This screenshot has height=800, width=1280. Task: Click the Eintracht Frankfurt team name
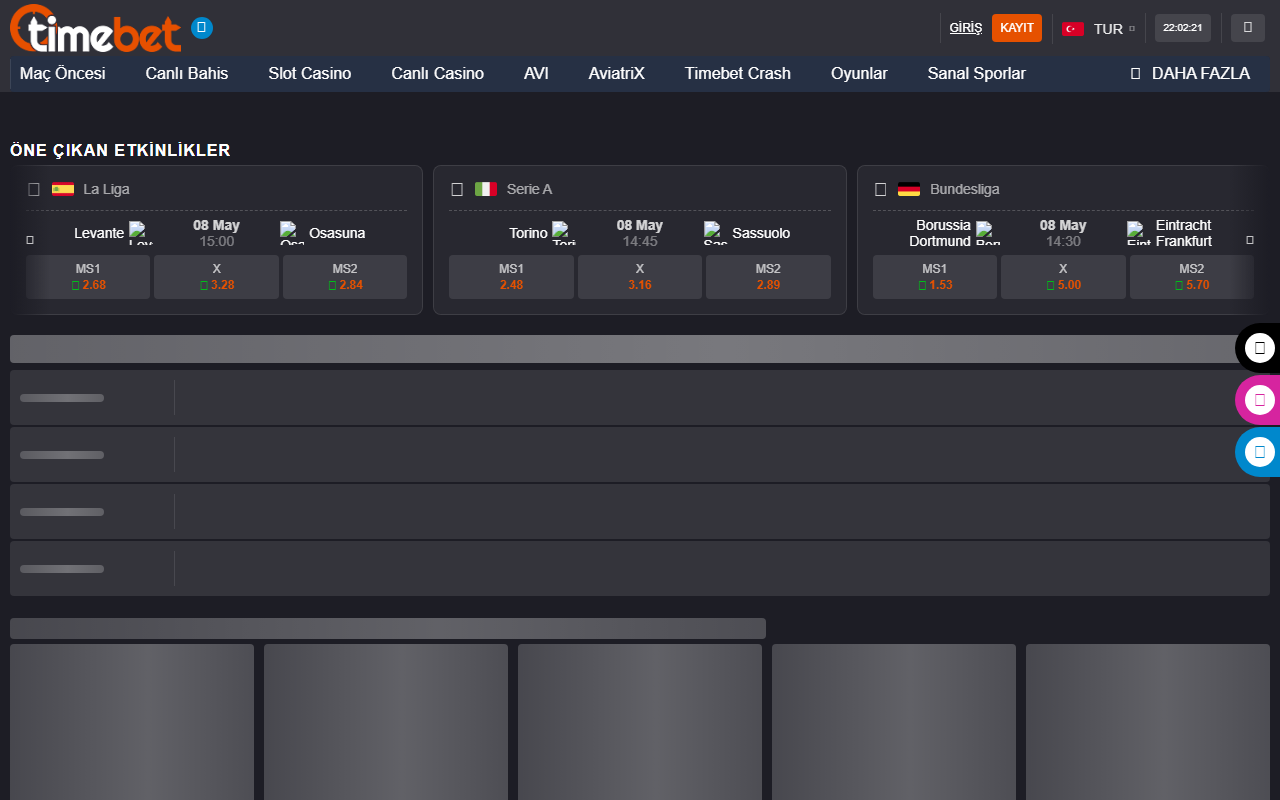click(x=1184, y=233)
